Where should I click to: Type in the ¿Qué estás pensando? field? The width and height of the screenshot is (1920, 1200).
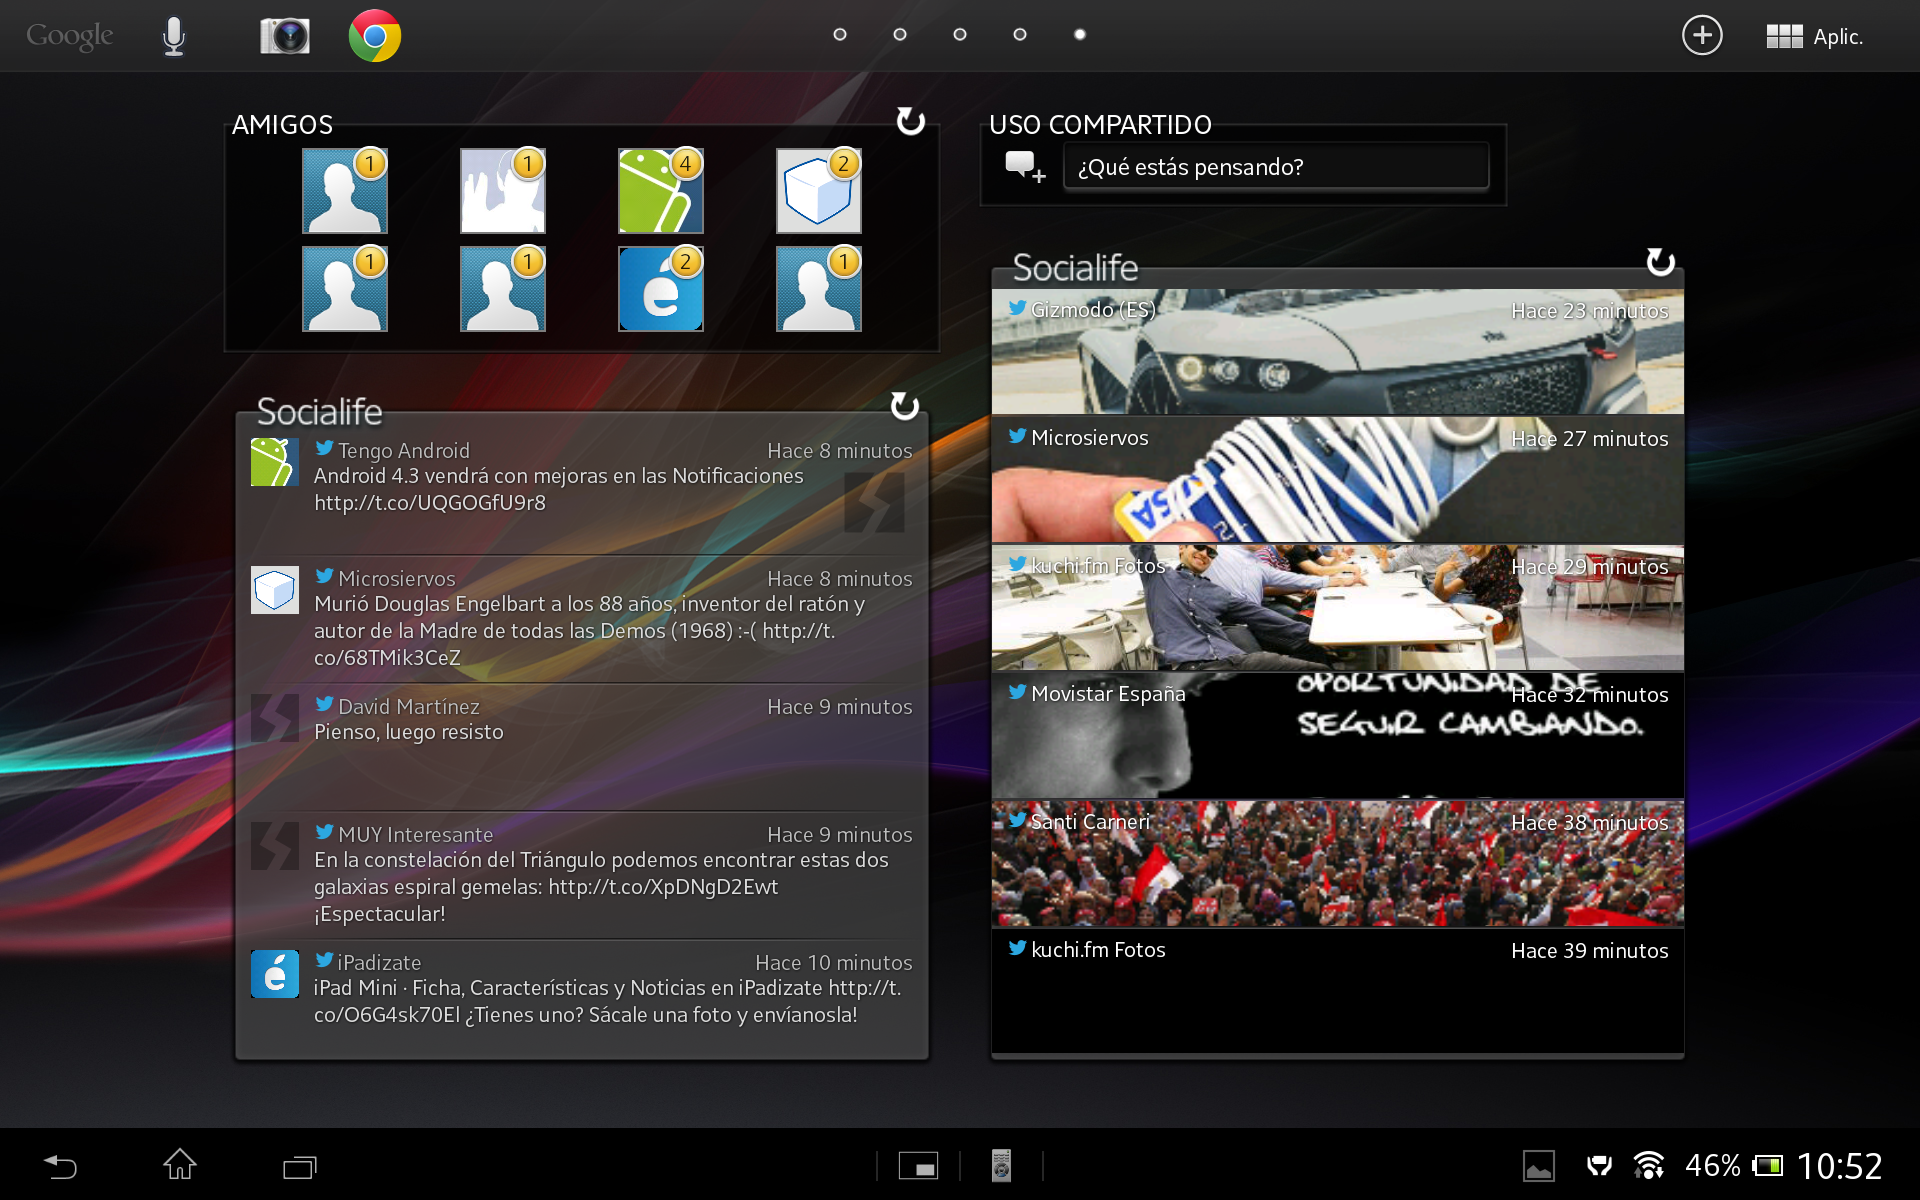pyautogui.click(x=1275, y=166)
